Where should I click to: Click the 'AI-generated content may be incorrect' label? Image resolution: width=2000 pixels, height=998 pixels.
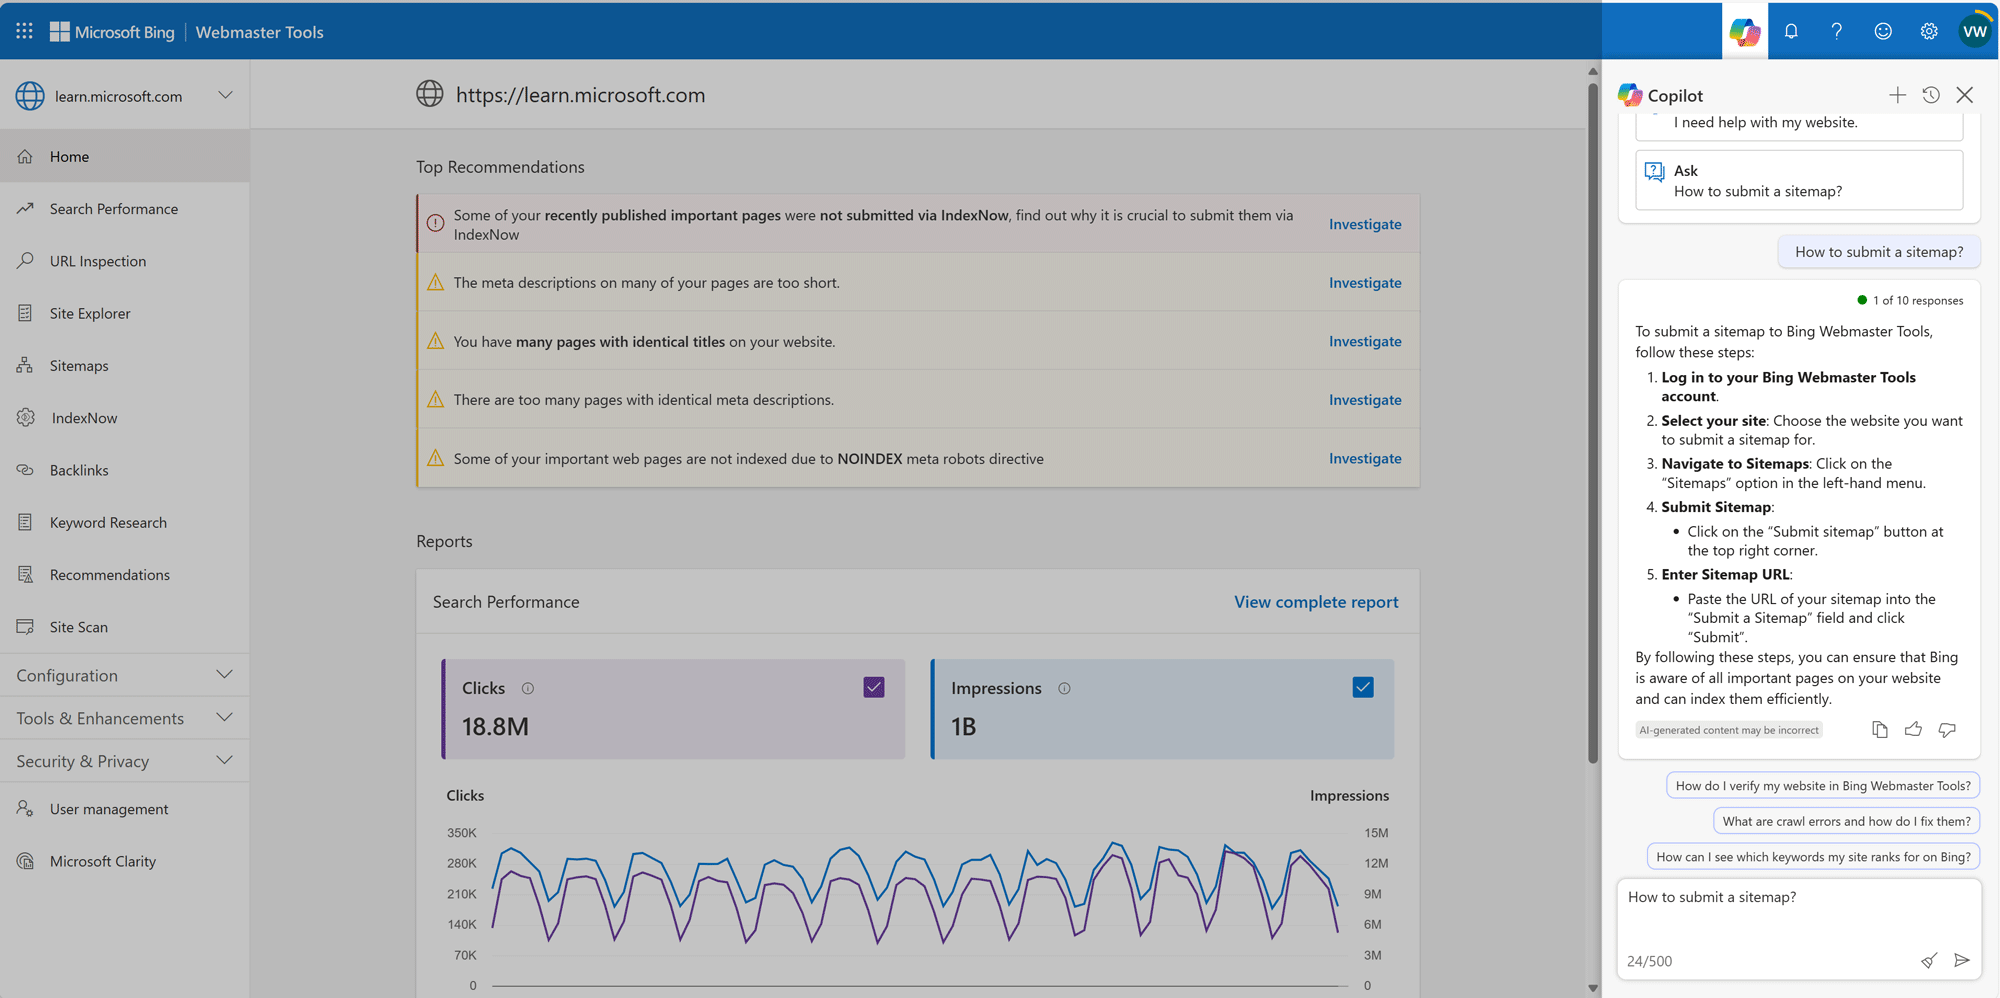(x=1729, y=730)
